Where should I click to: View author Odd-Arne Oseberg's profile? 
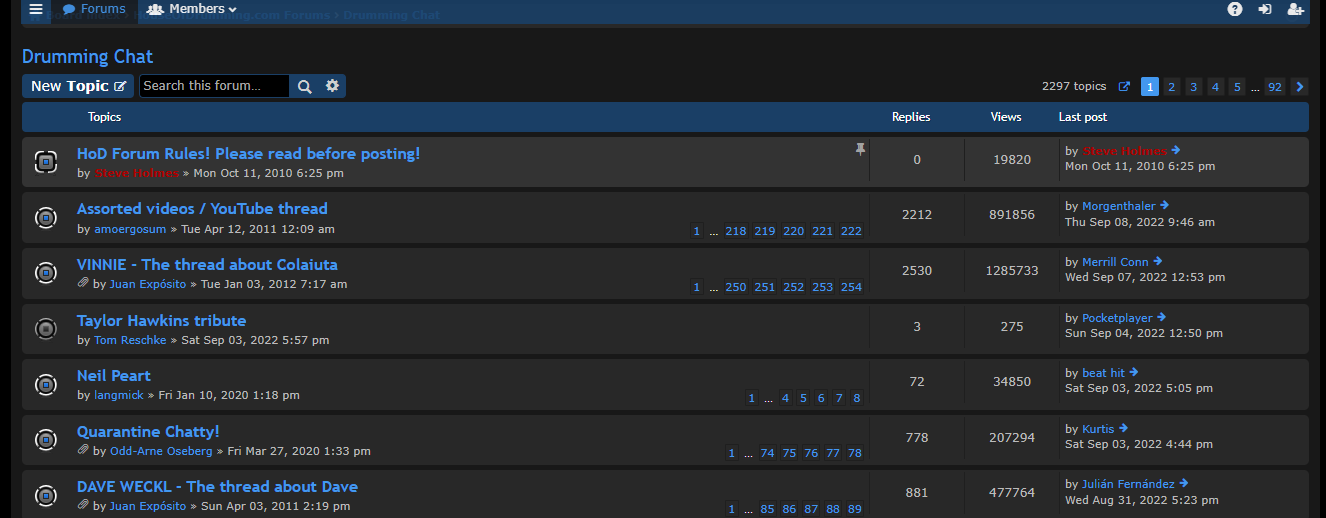(161, 451)
